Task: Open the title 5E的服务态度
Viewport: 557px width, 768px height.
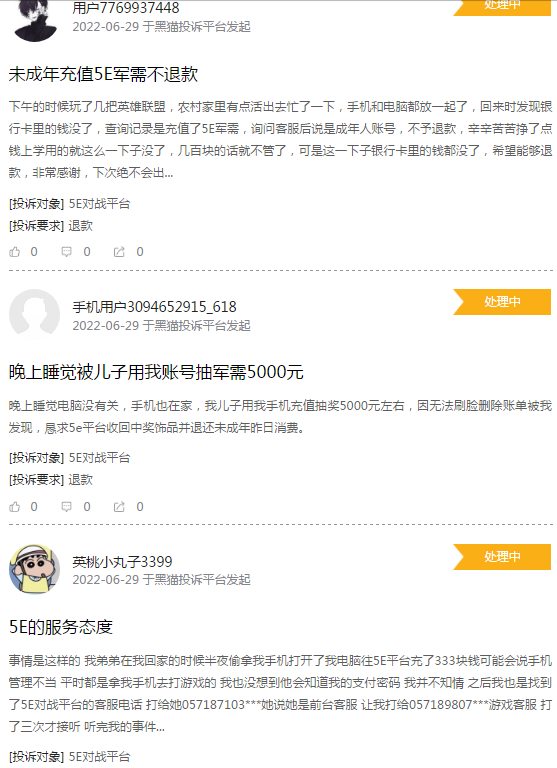Action: pos(61,627)
